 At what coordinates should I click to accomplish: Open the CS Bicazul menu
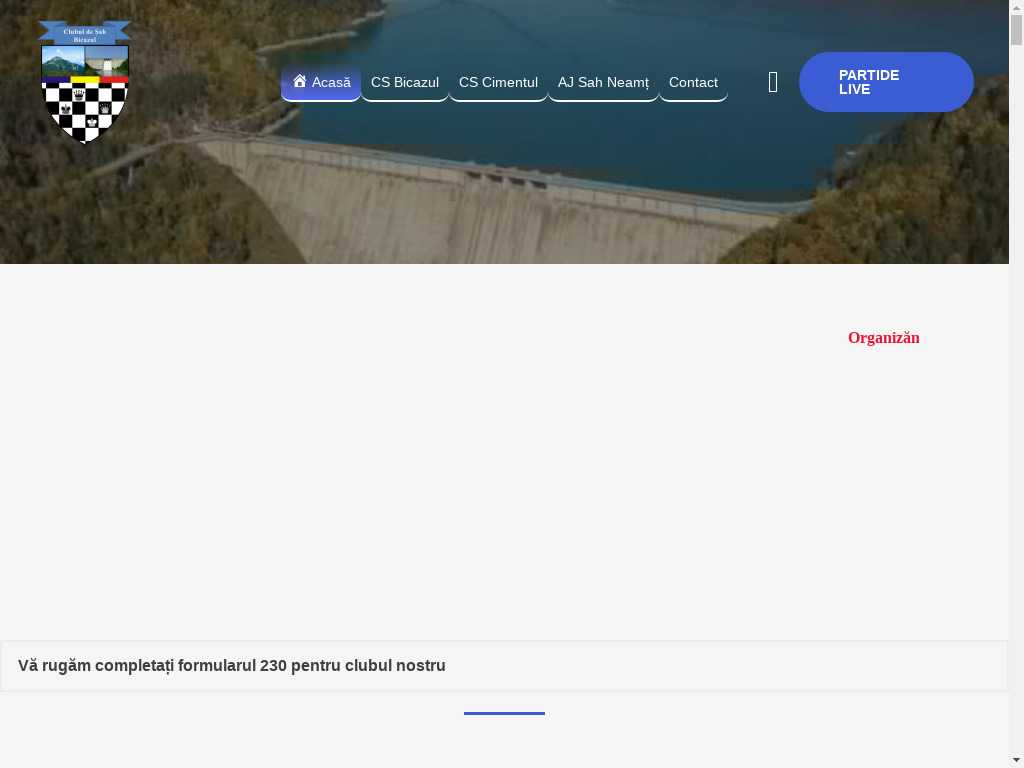click(x=404, y=82)
